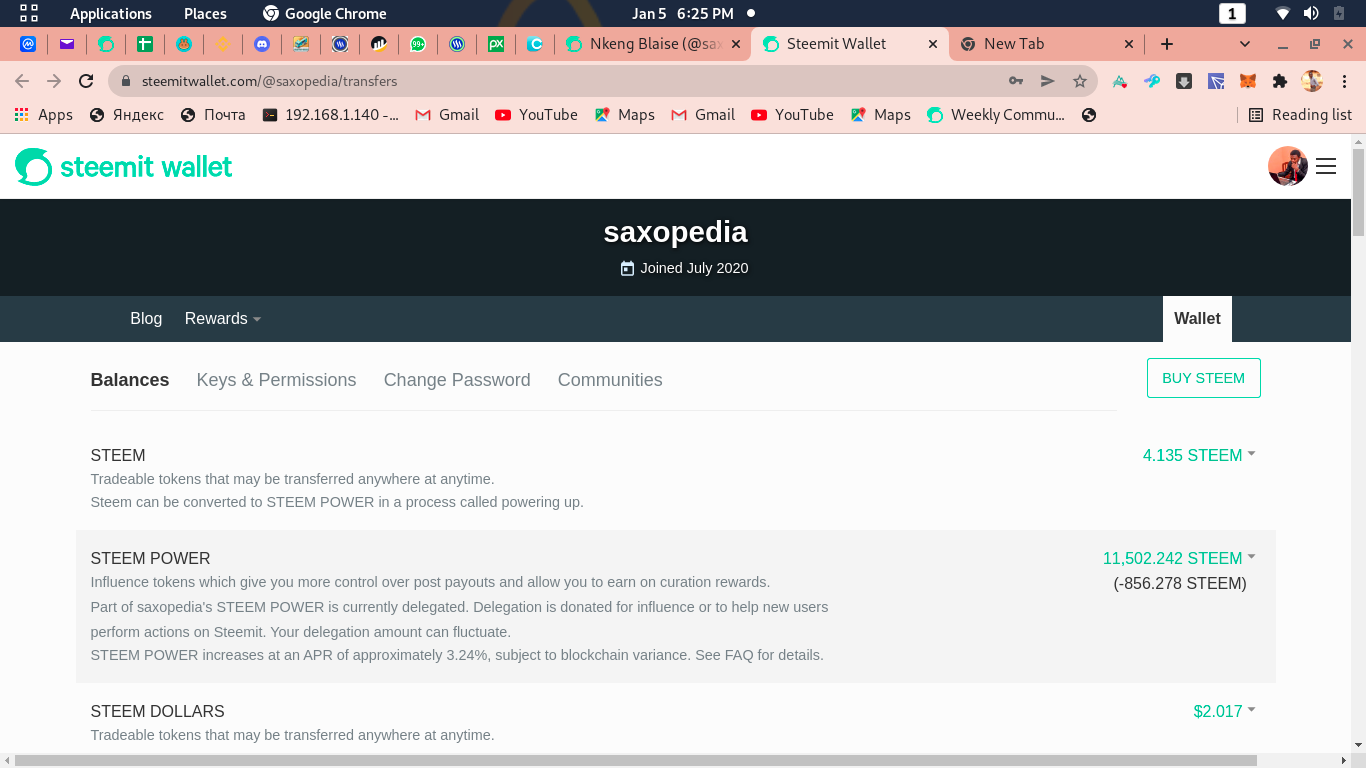Switch to the green 99+ pinned tab

click(418, 44)
